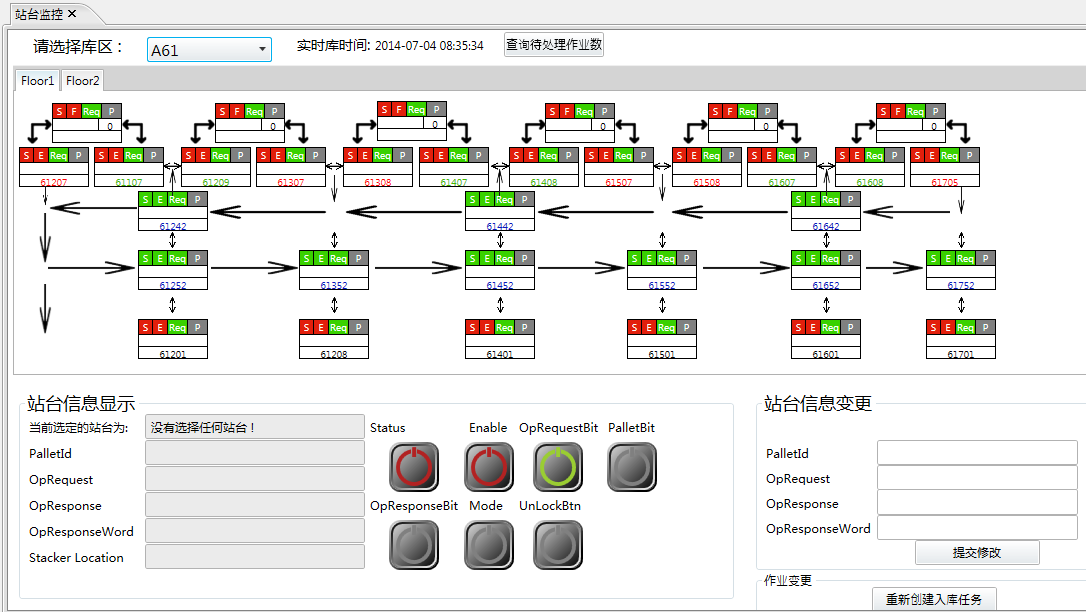Open the 库区 A61 dropdown
The height and width of the screenshot is (612, 1086).
click(x=209, y=50)
